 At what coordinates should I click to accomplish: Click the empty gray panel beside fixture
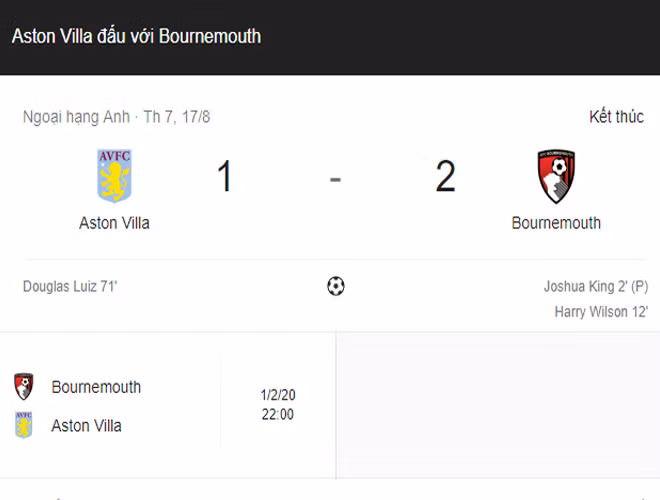497,406
